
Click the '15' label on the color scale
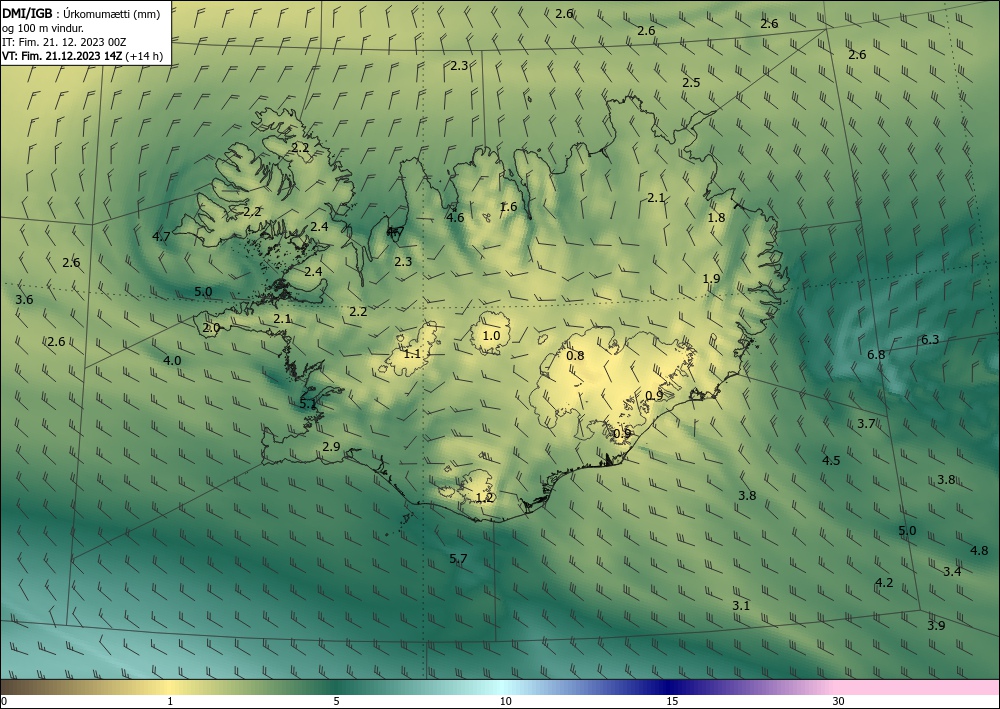coord(672,701)
